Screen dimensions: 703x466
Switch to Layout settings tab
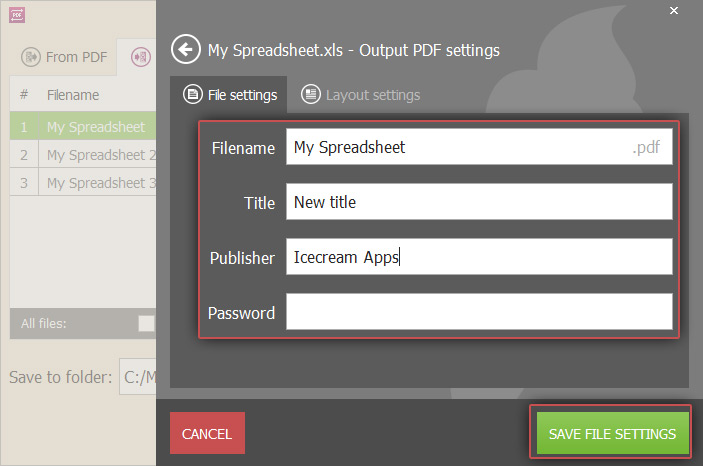[x=361, y=95]
